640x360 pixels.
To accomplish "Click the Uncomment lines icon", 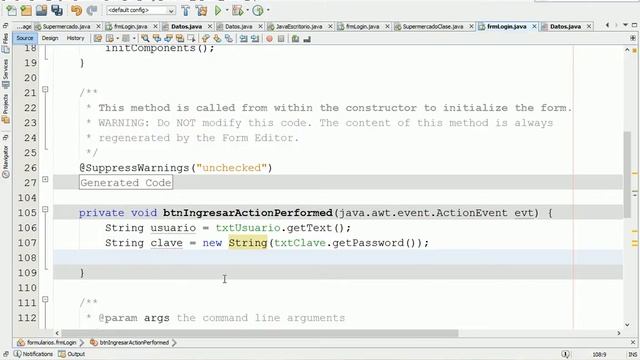I will coord(307,39).
